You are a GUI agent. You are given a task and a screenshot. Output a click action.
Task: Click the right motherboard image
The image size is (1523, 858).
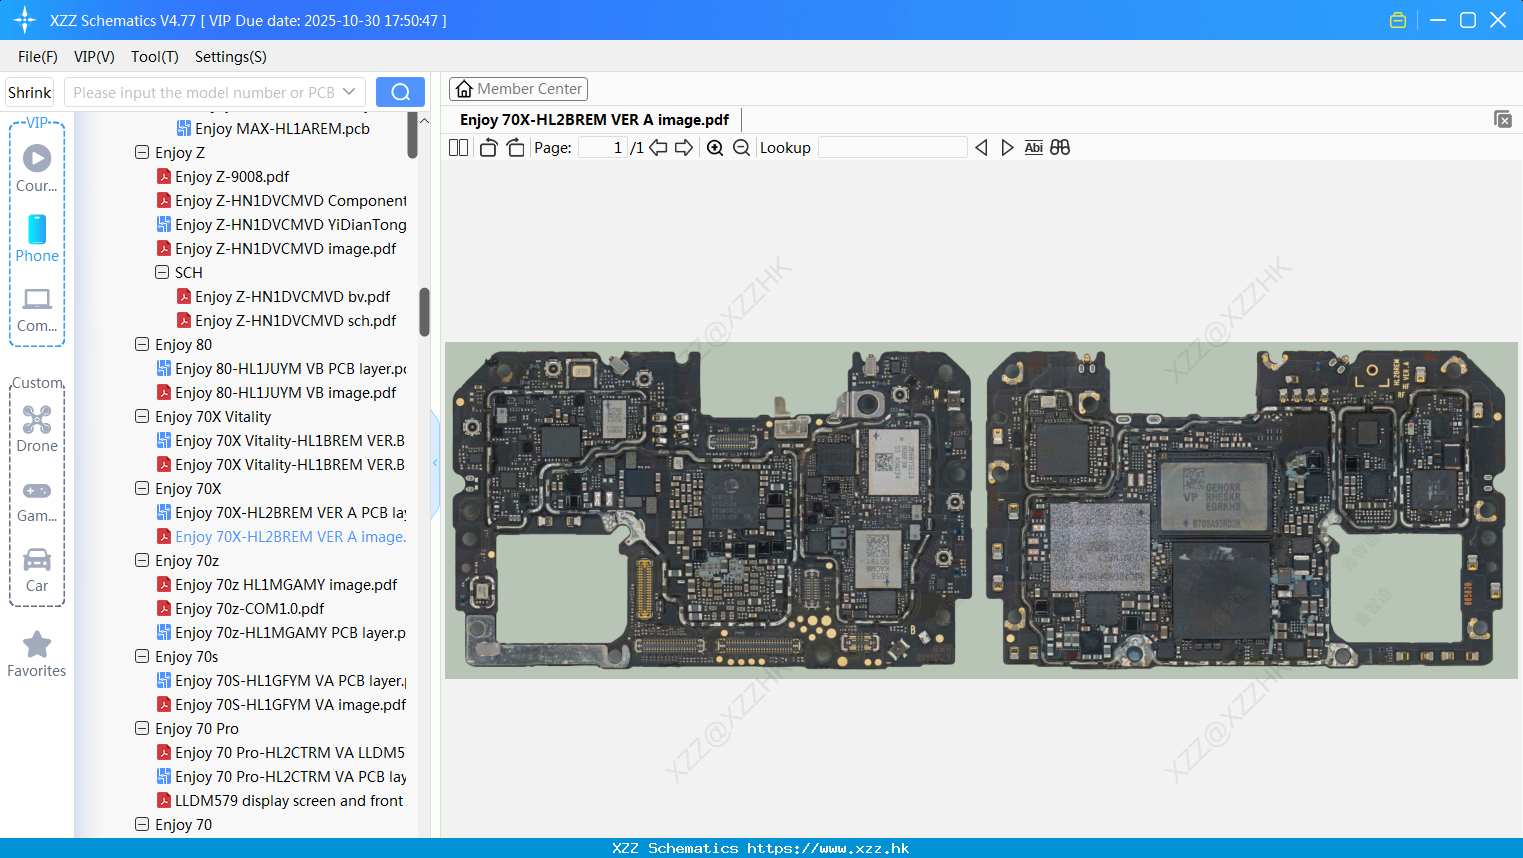click(x=1246, y=510)
